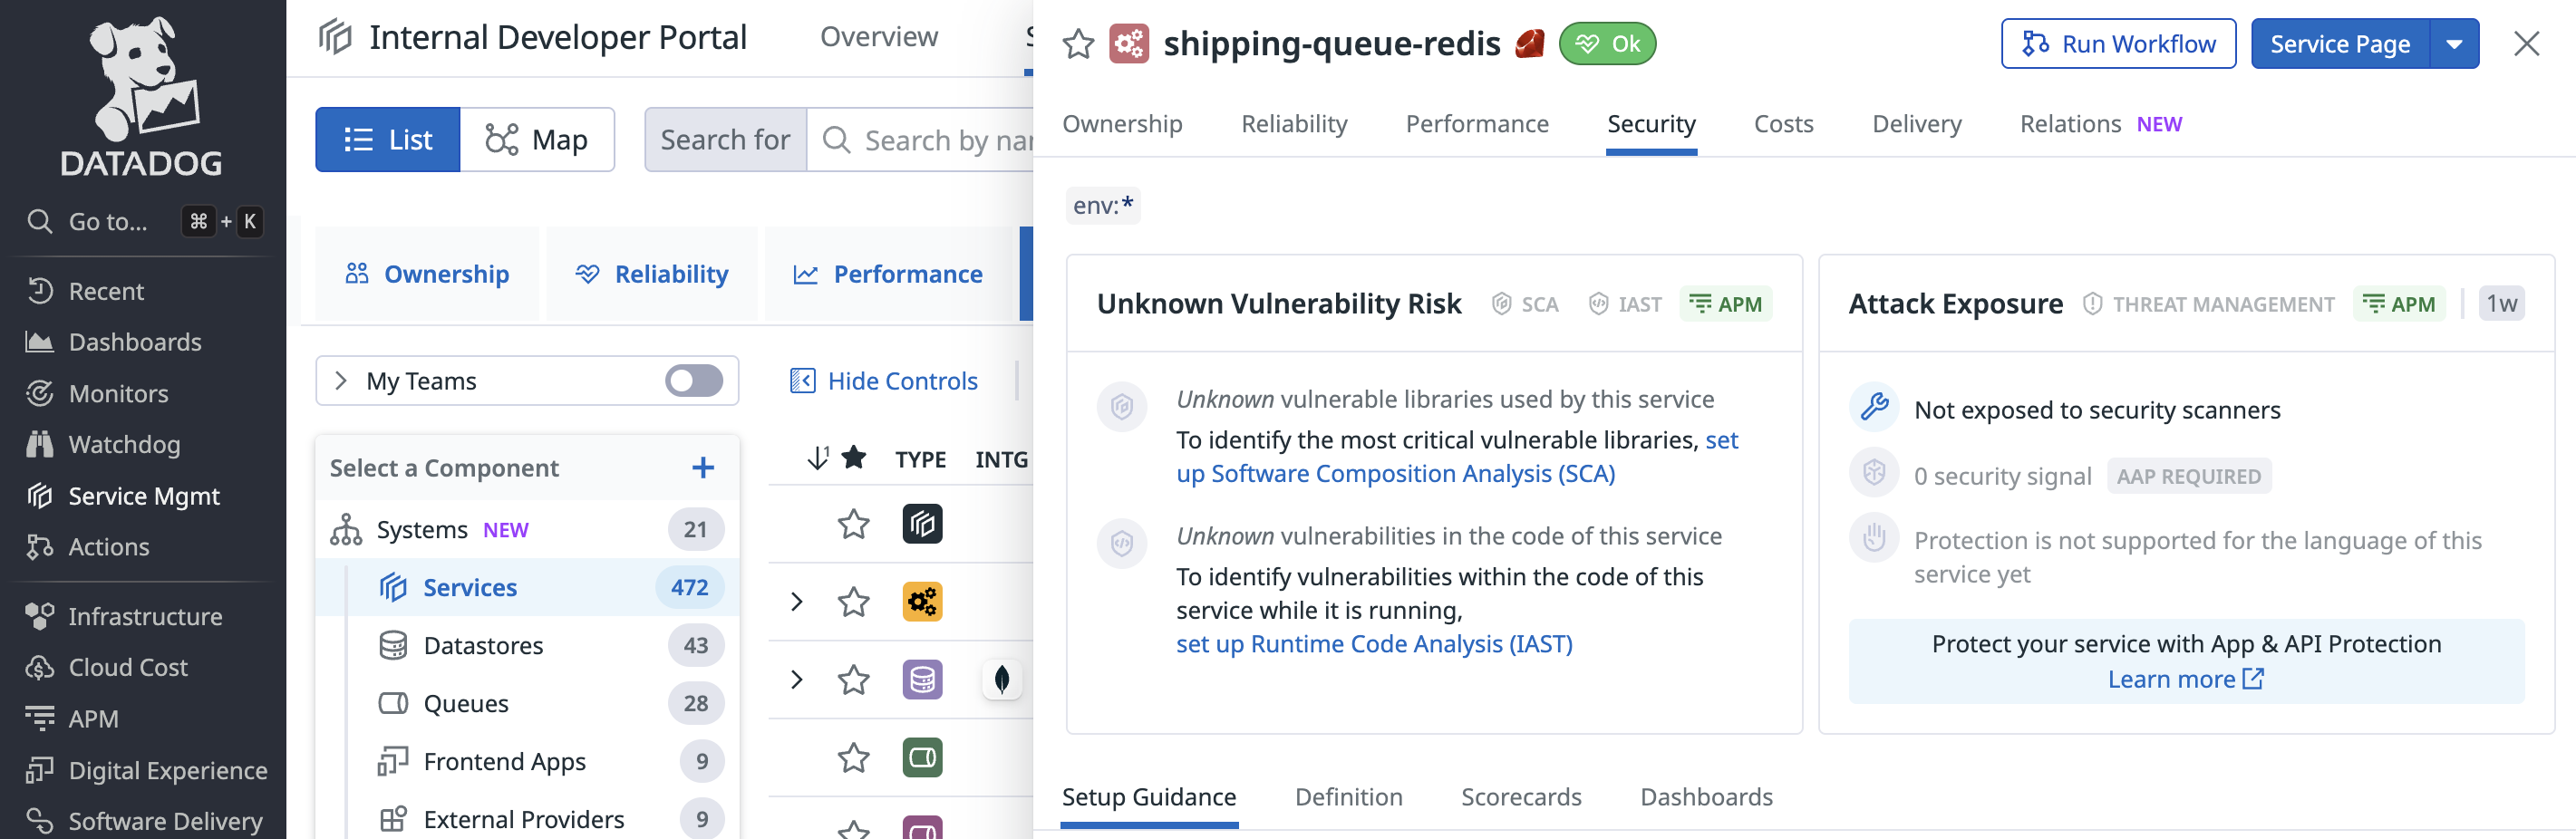
Task: Click the Ok health status badge
Action: click(1607, 44)
